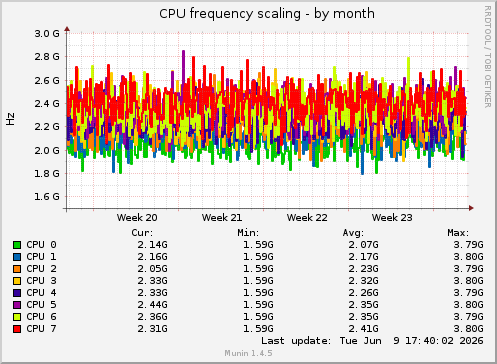Image resolution: width=497 pixels, height=364 pixels.
Task: Click the 'Max:' column header
Action: (458, 233)
